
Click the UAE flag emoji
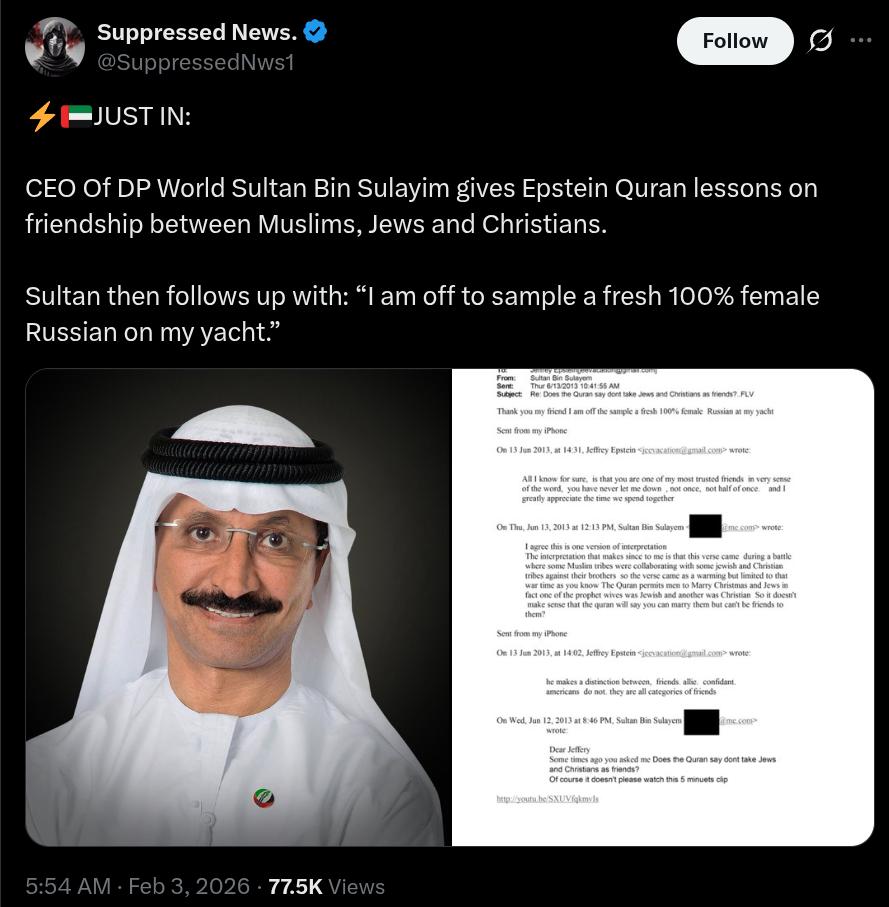point(76,116)
